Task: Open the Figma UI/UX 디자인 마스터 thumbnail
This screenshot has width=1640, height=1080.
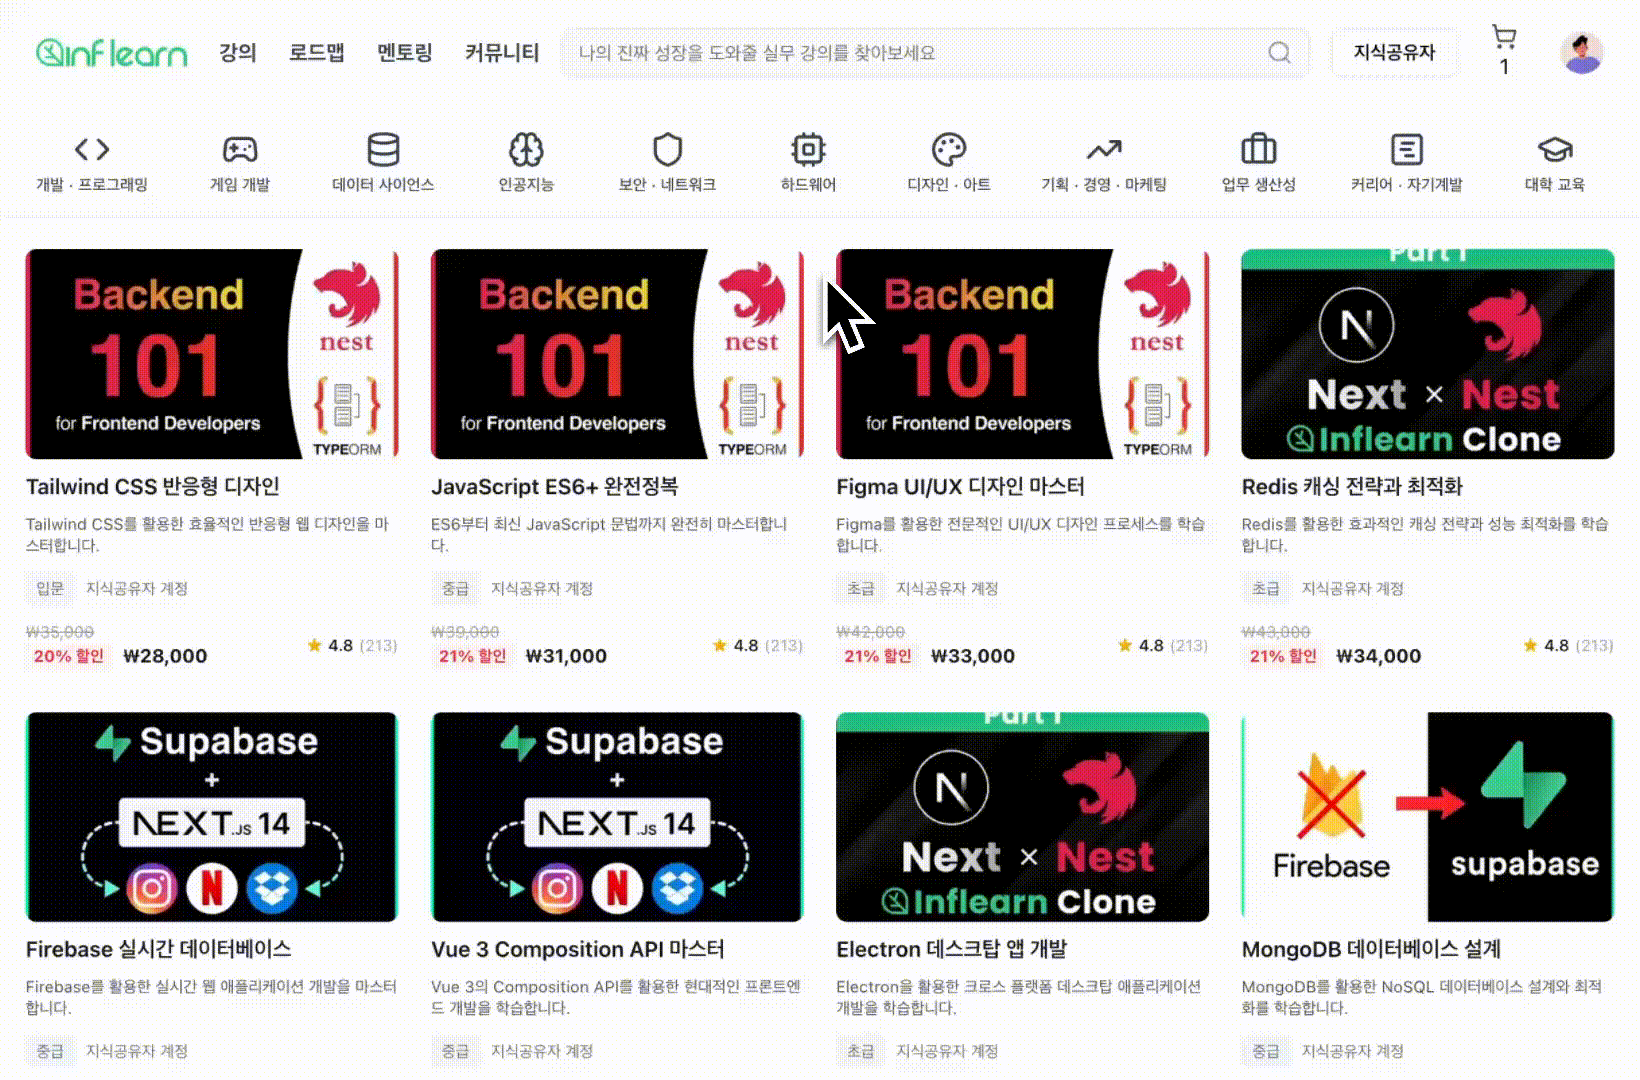Action: [x=1022, y=354]
